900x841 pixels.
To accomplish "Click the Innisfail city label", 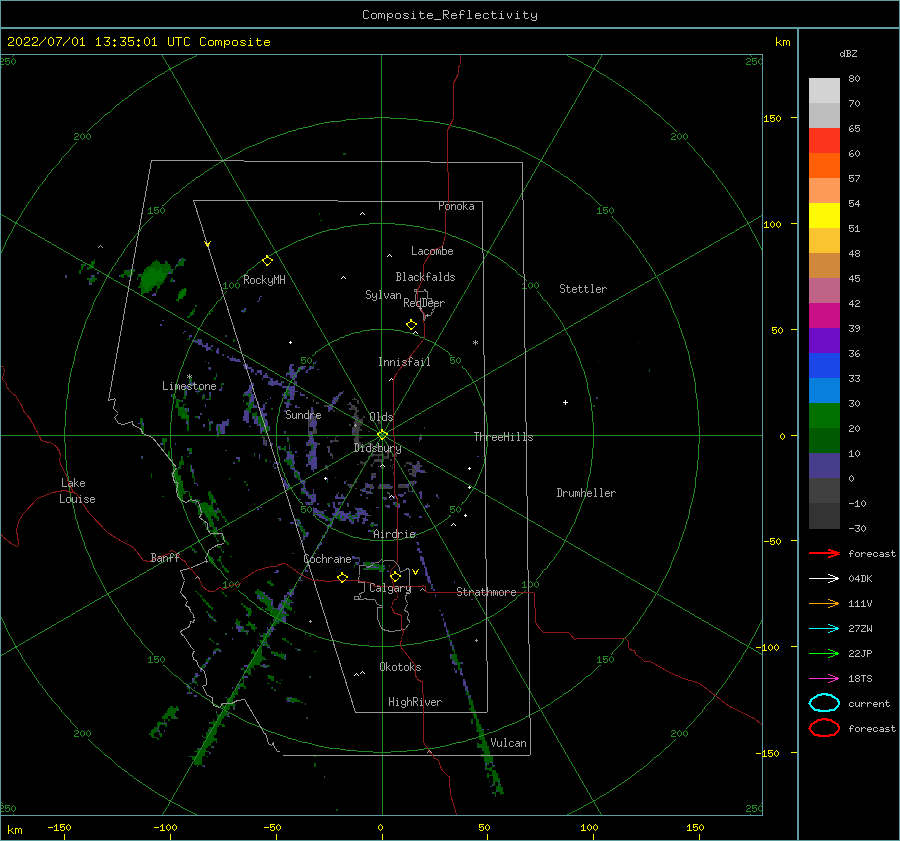I will pyautogui.click(x=404, y=362).
